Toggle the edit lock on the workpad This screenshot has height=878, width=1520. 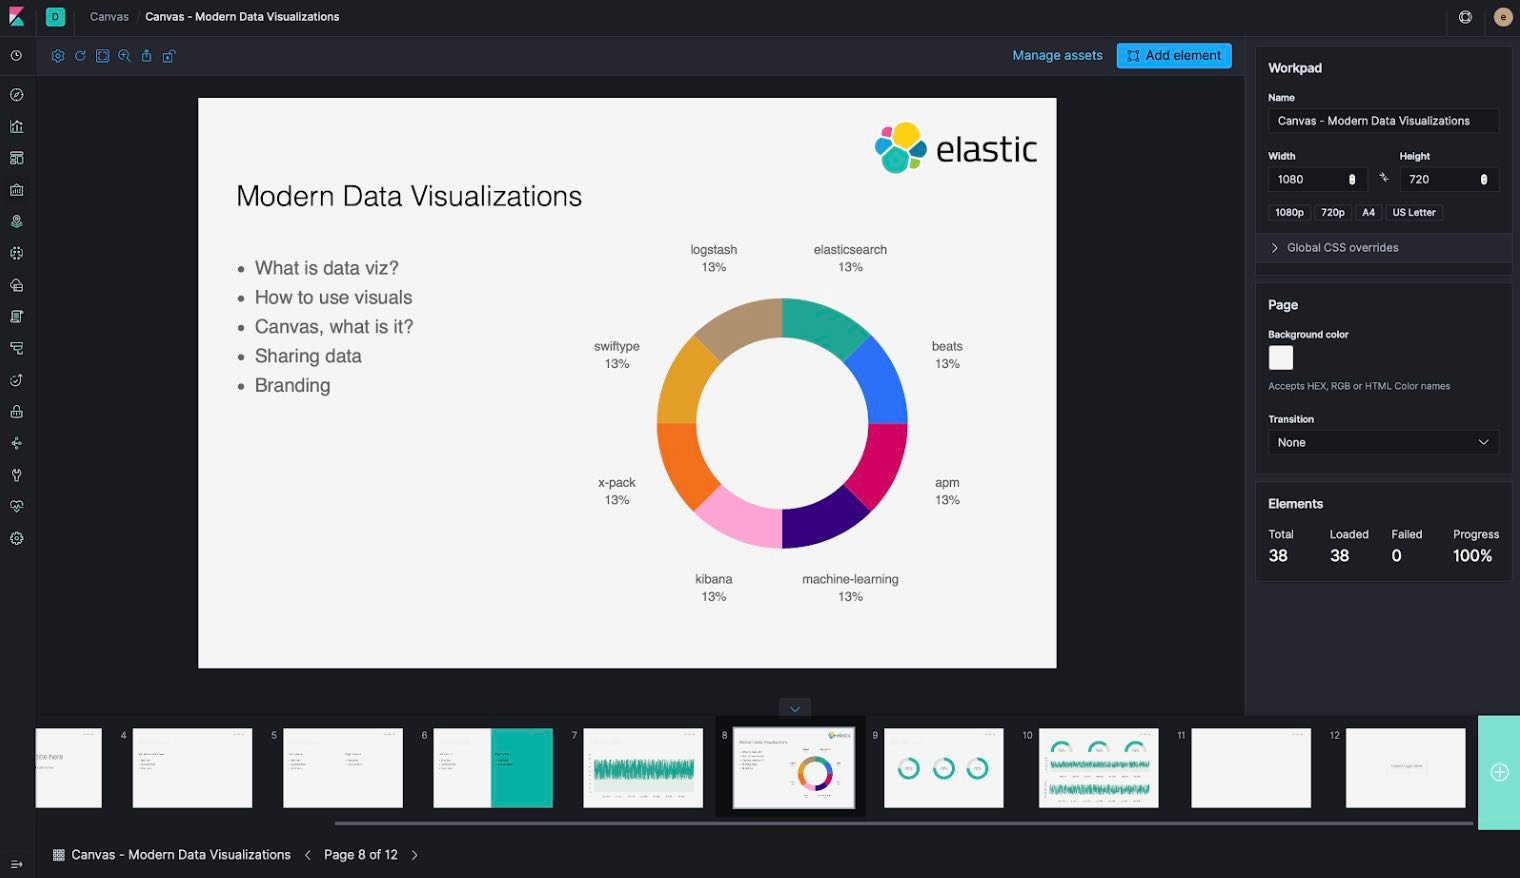pyautogui.click(x=169, y=56)
